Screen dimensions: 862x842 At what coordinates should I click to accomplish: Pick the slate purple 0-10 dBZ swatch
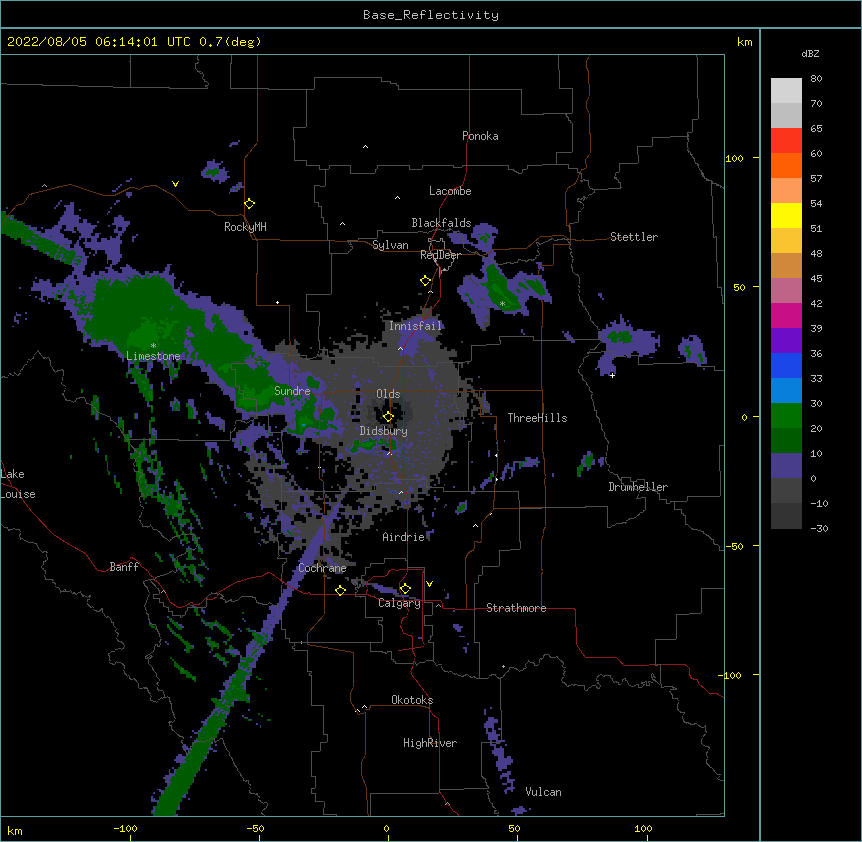click(x=786, y=466)
